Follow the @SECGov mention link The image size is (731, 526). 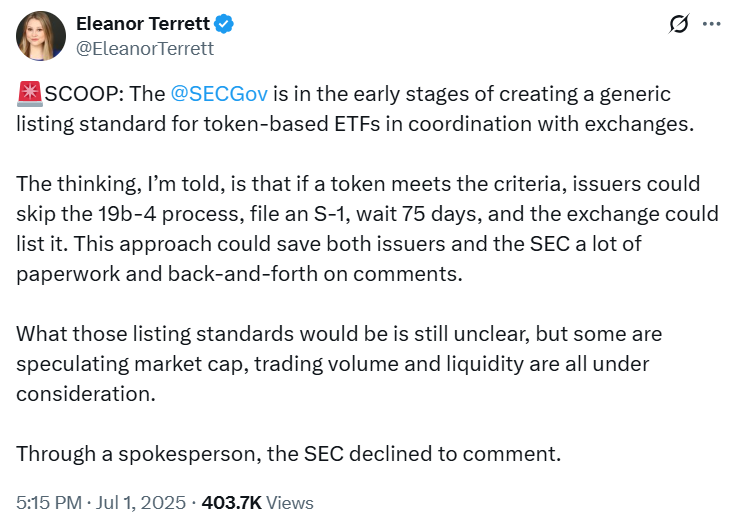[219, 94]
